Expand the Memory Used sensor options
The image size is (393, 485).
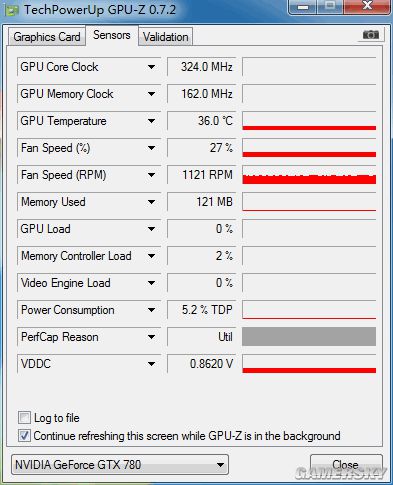[x=151, y=202]
